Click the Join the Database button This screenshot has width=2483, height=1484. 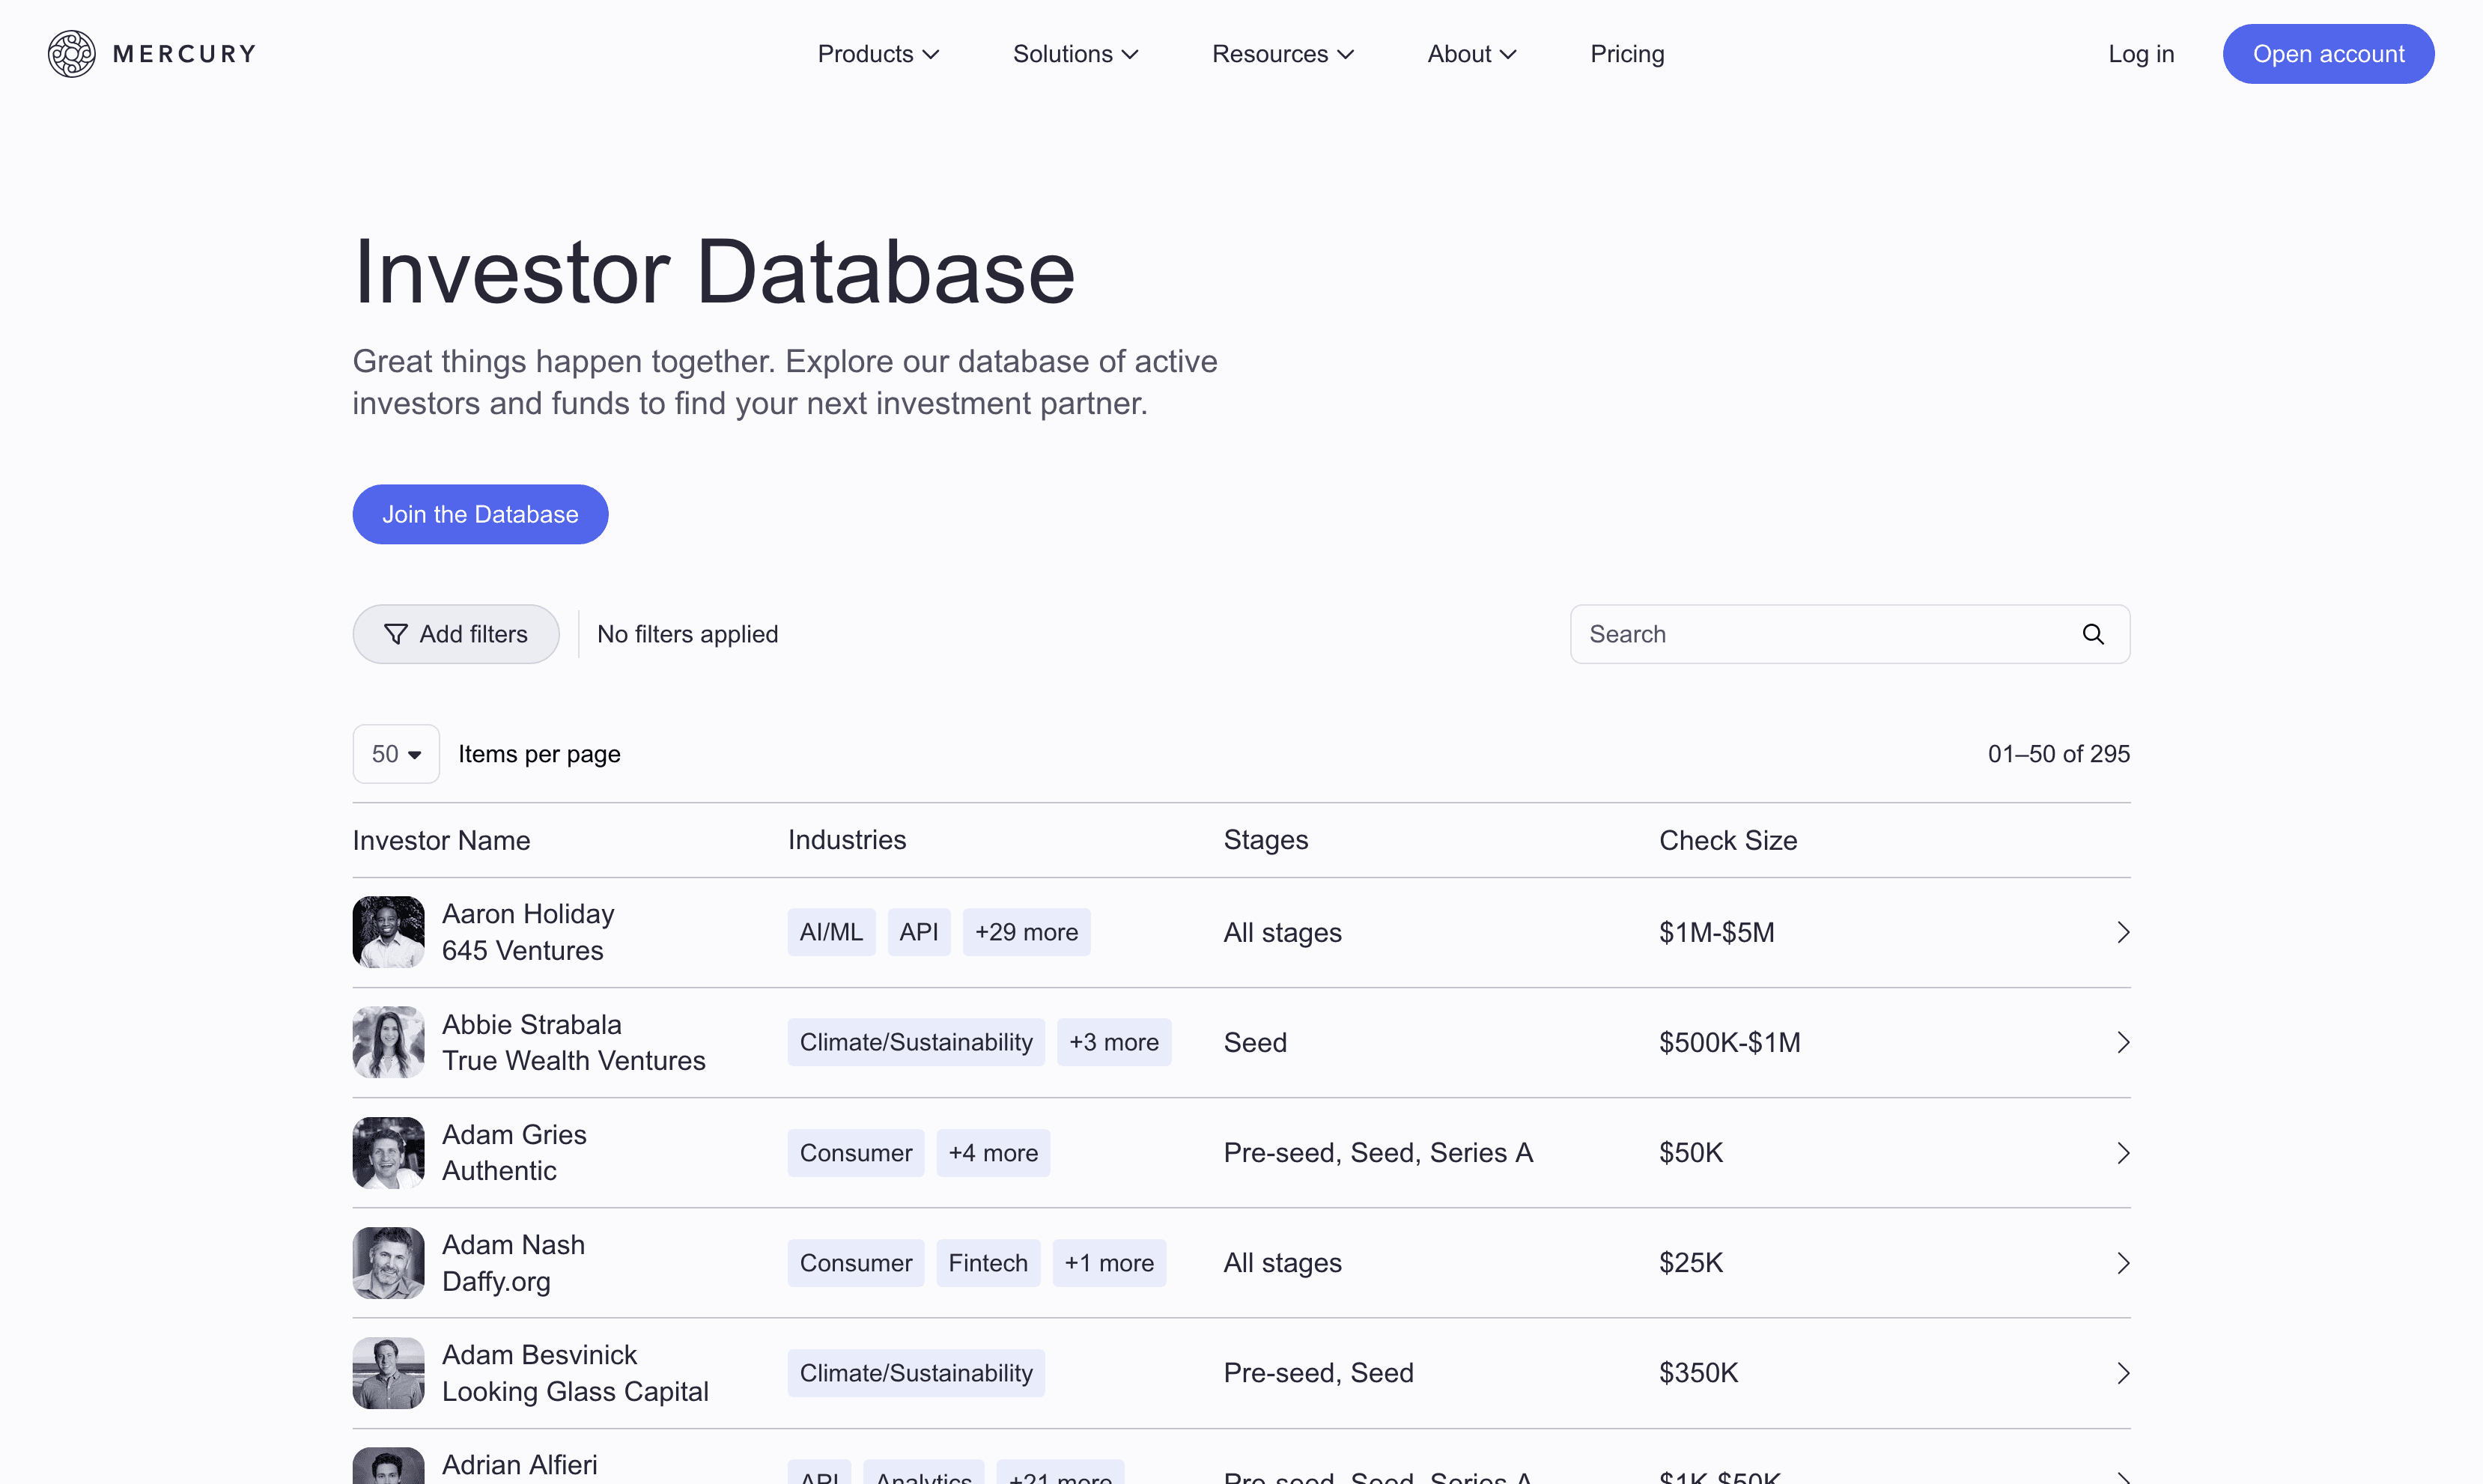tap(480, 514)
